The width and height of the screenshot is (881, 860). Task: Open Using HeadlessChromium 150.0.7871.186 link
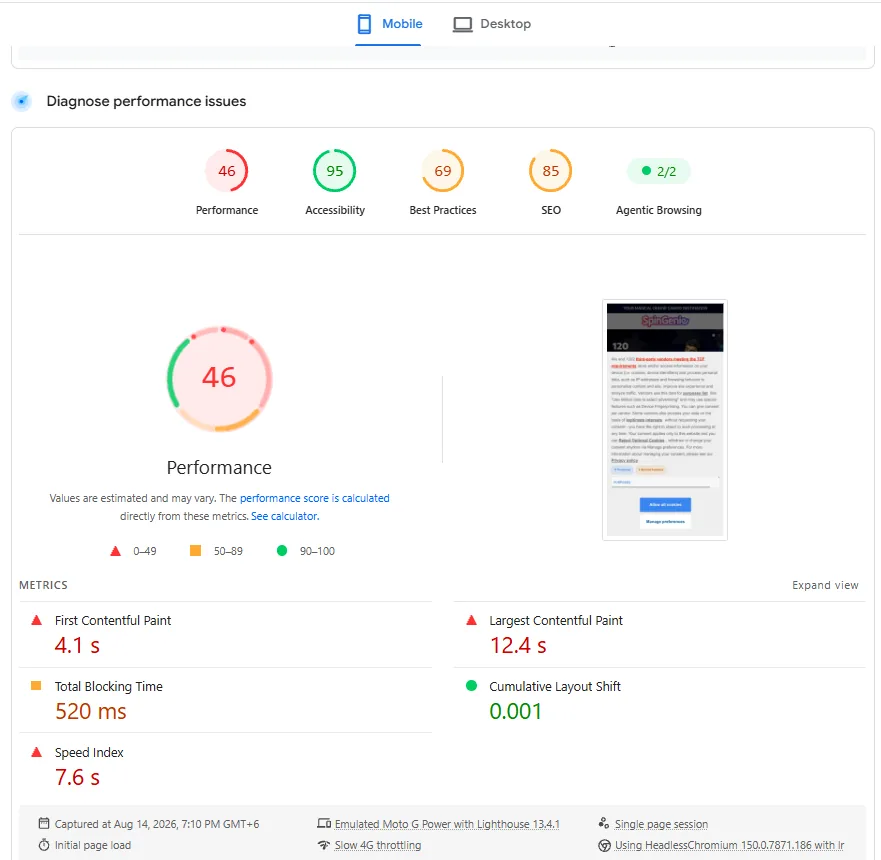point(729,845)
